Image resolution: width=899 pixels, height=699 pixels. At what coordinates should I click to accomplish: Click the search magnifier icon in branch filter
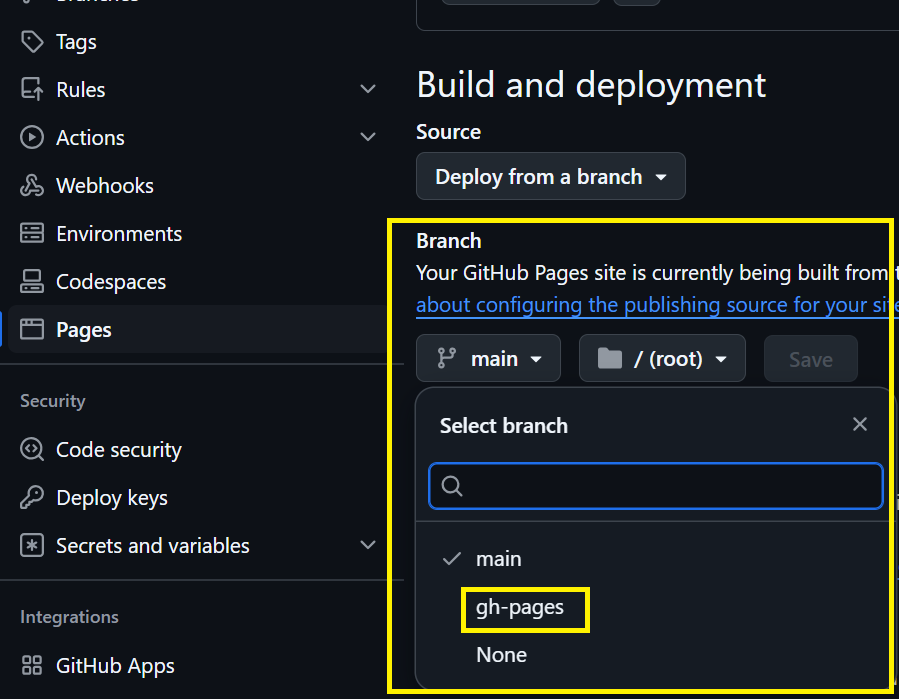coord(452,486)
